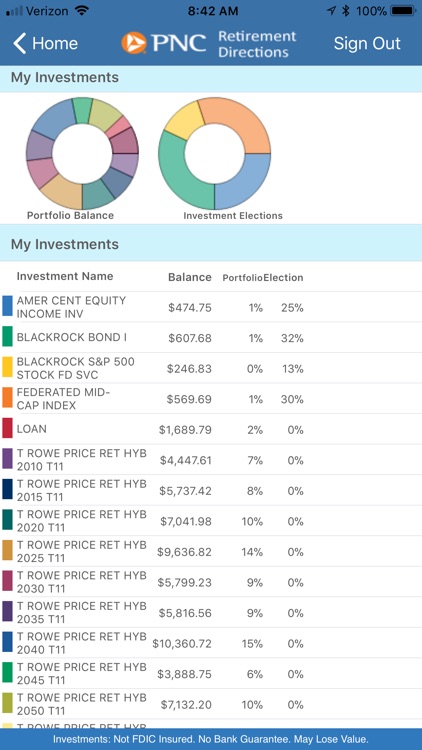Tap the $246.83 balance value
Image resolution: width=422 pixels, height=750 pixels.
coord(189,369)
